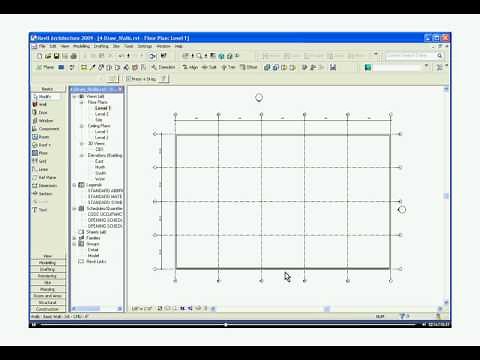Screen dimensions: 480x360
Task: Select the Floor tool
Action: [40, 153]
